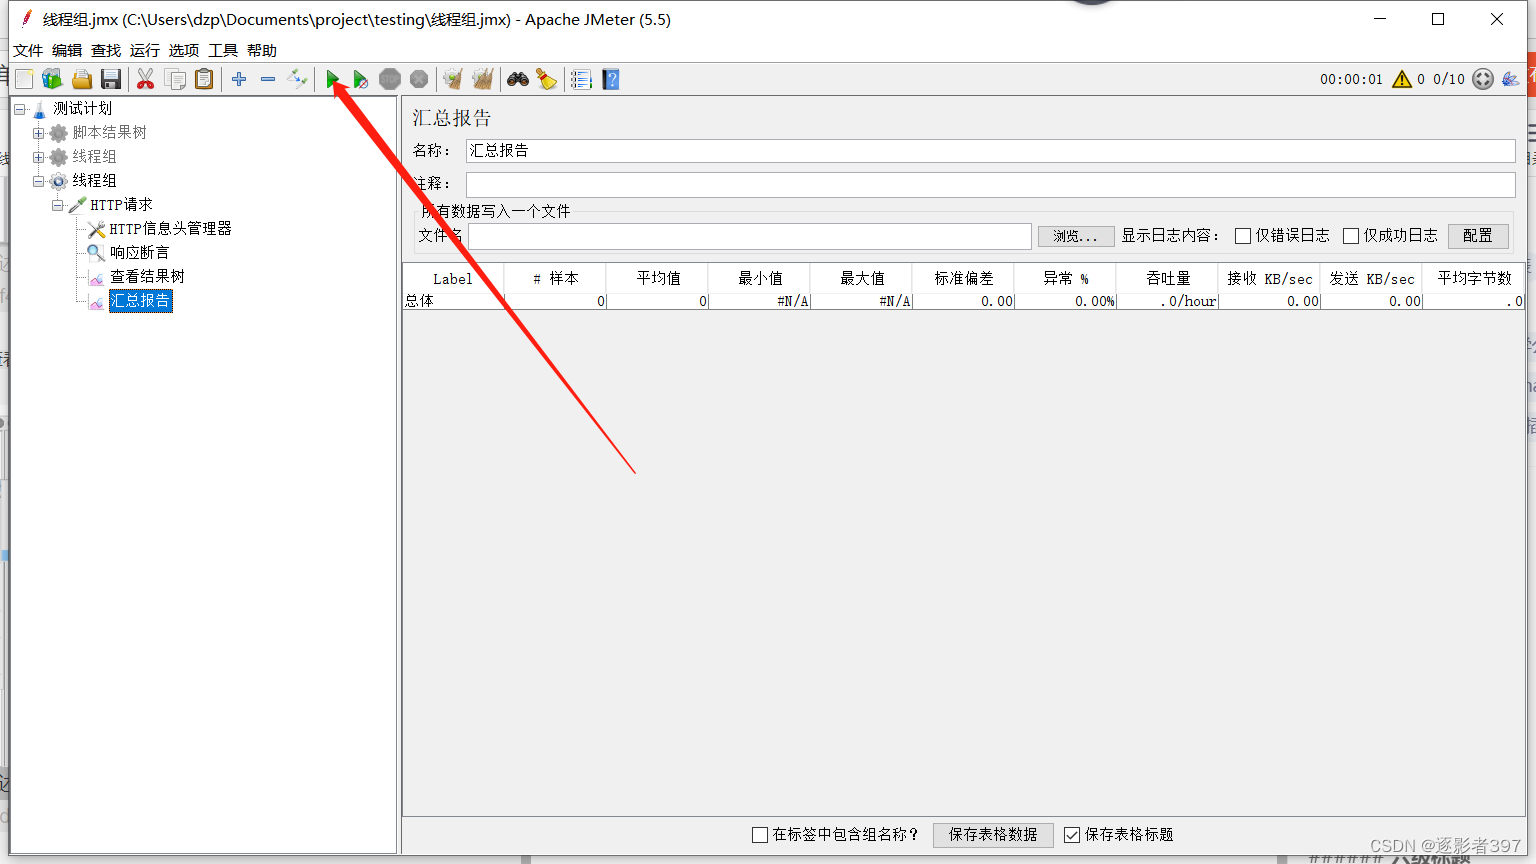This screenshot has width=1536, height=864.
Task: Select 脚本结果树 in tree
Action: tap(109, 133)
